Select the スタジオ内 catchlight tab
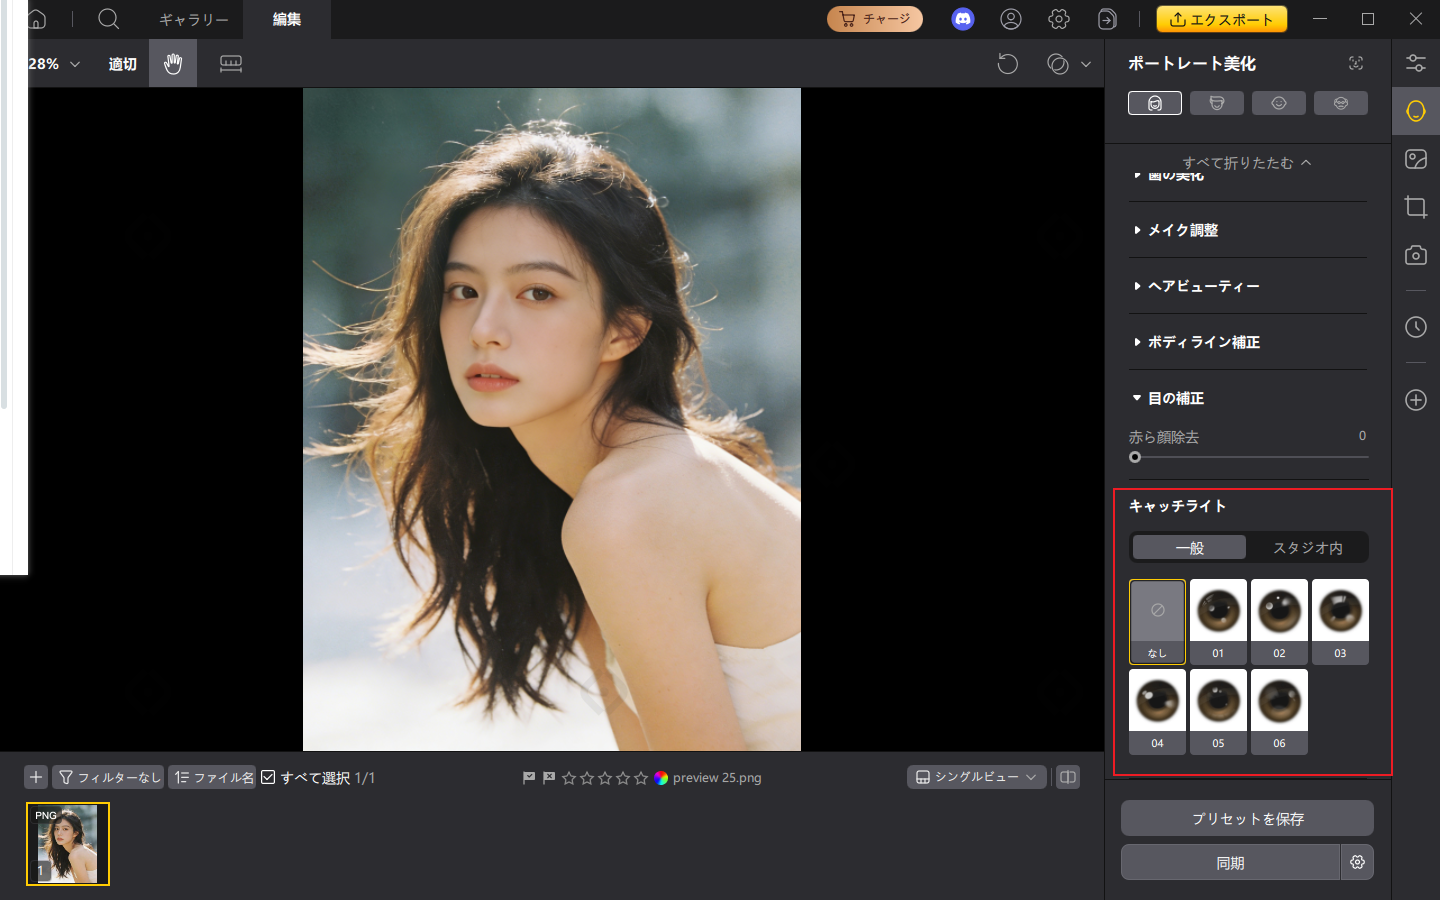This screenshot has width=1440, height=900. tap(1307, 547)
